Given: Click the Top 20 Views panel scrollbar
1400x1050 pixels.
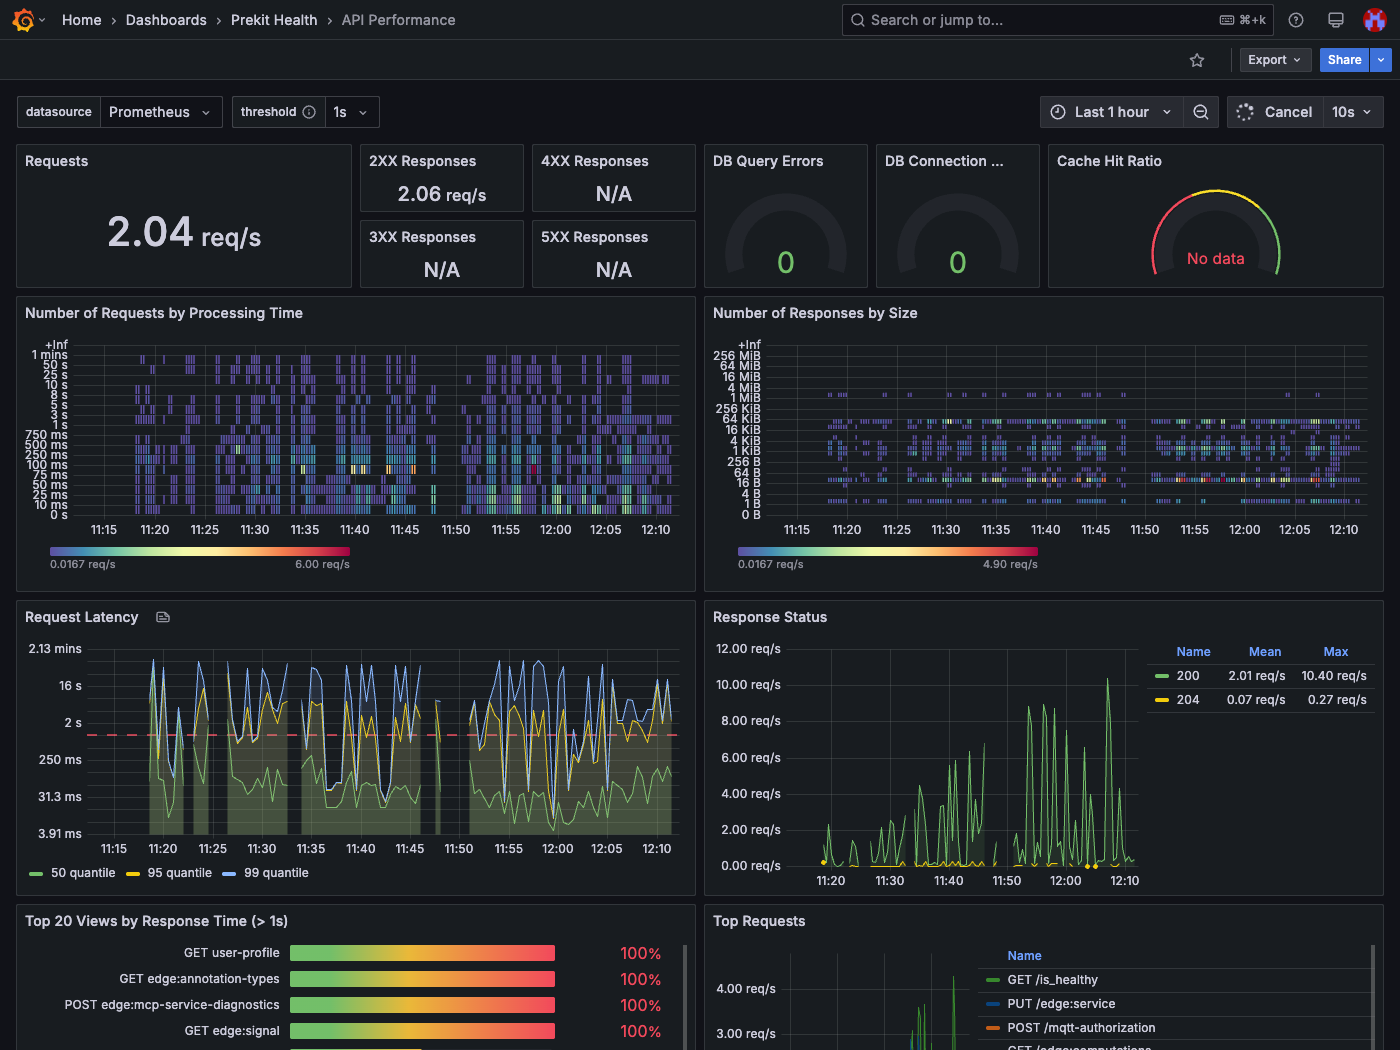Looking at the screenshot, I should pyautogui.click(x=685, y=996).
